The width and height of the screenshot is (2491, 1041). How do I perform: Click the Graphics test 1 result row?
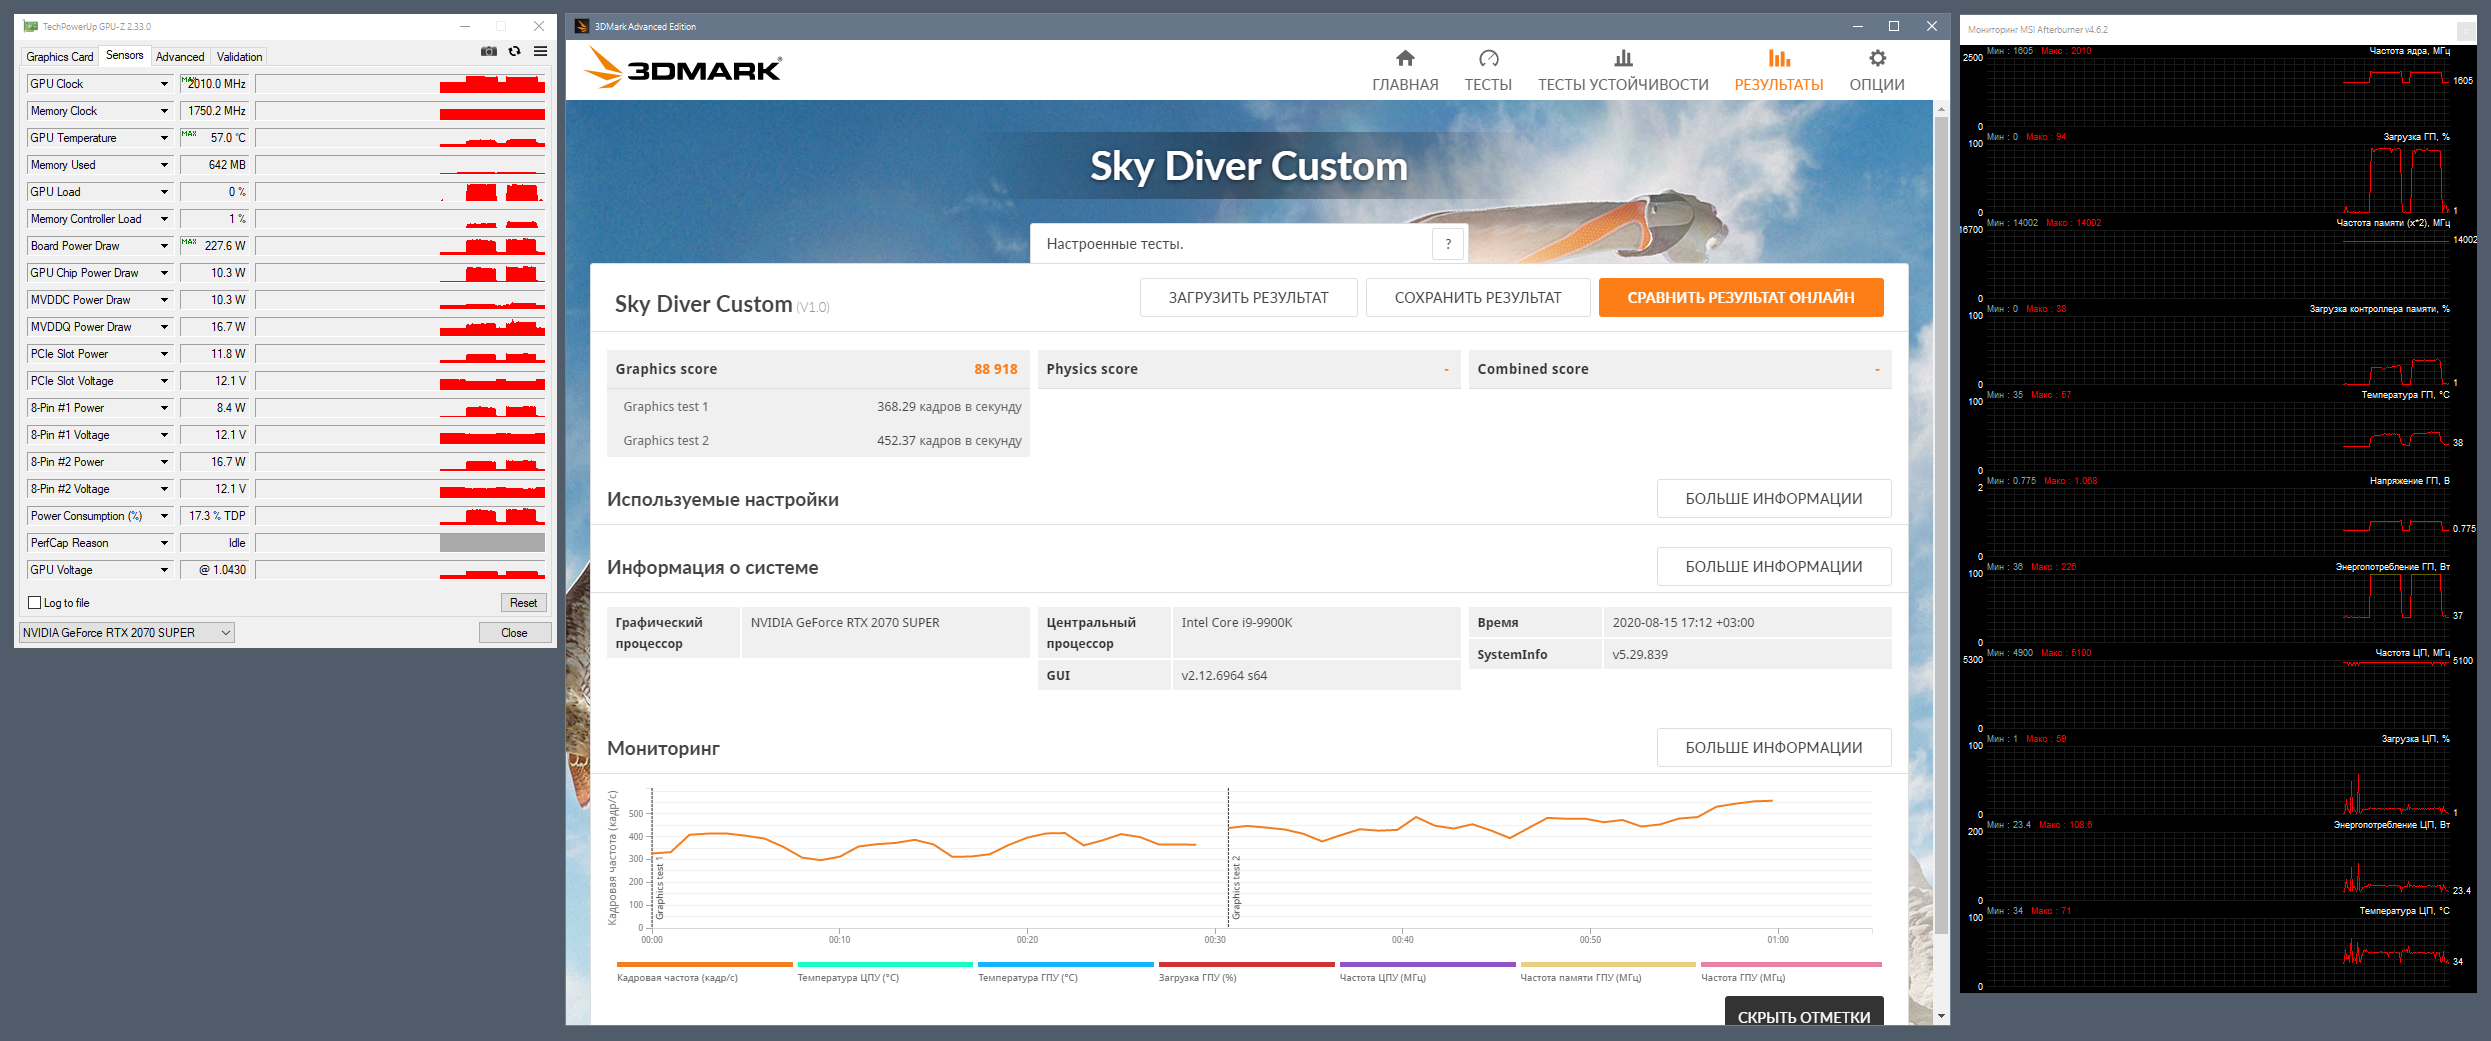818,407
